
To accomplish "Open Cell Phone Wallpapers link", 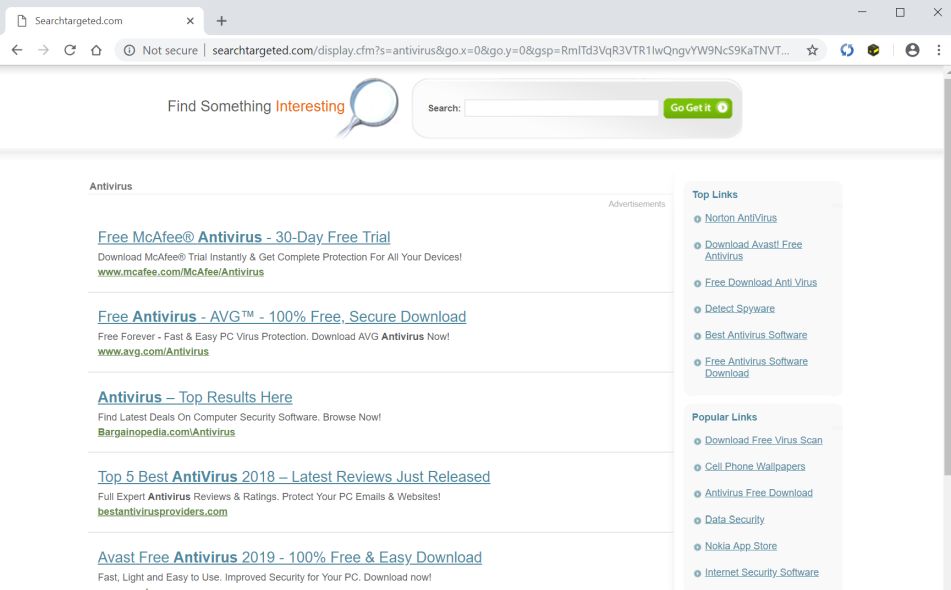I will [754, 466].
